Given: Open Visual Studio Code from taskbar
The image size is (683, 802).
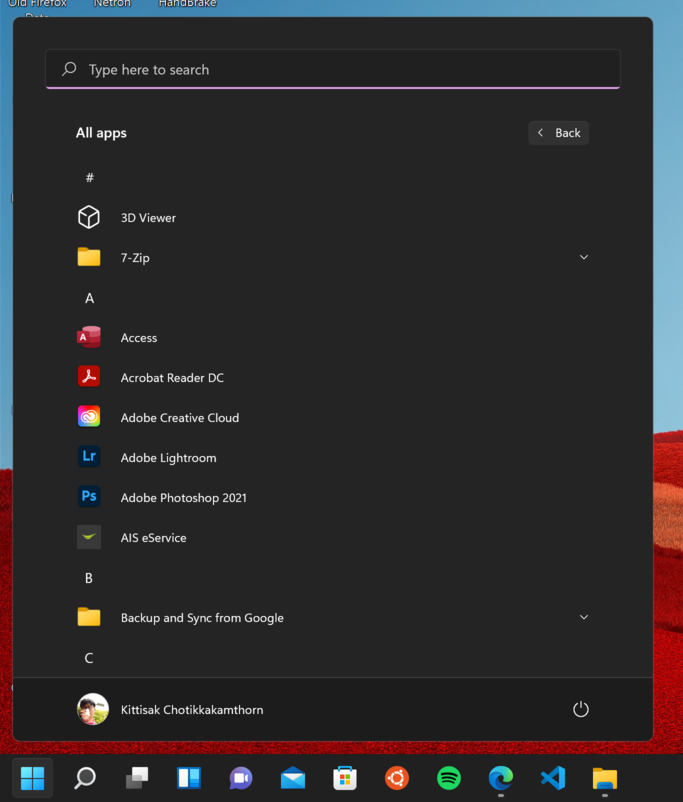Looking at the screenshot, I should [553, 778].
